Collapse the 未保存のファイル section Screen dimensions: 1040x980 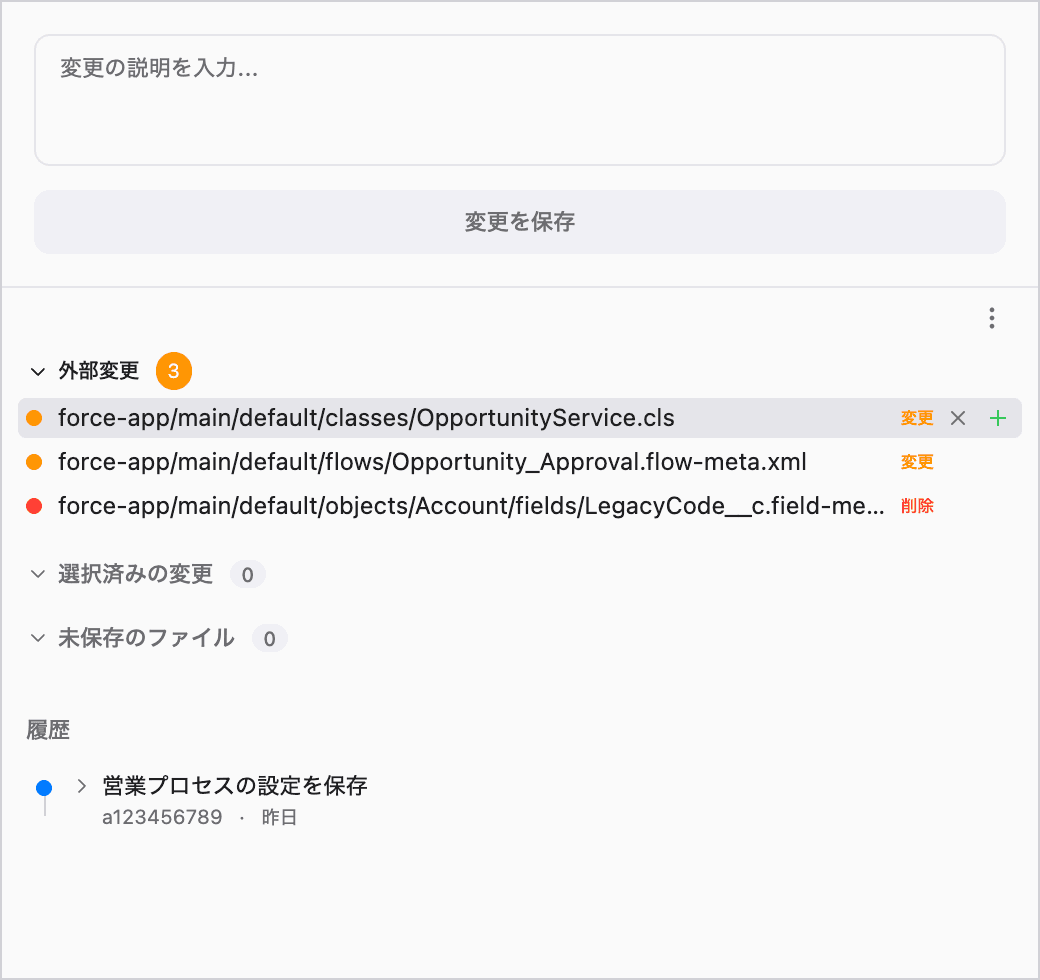point(38,639)
